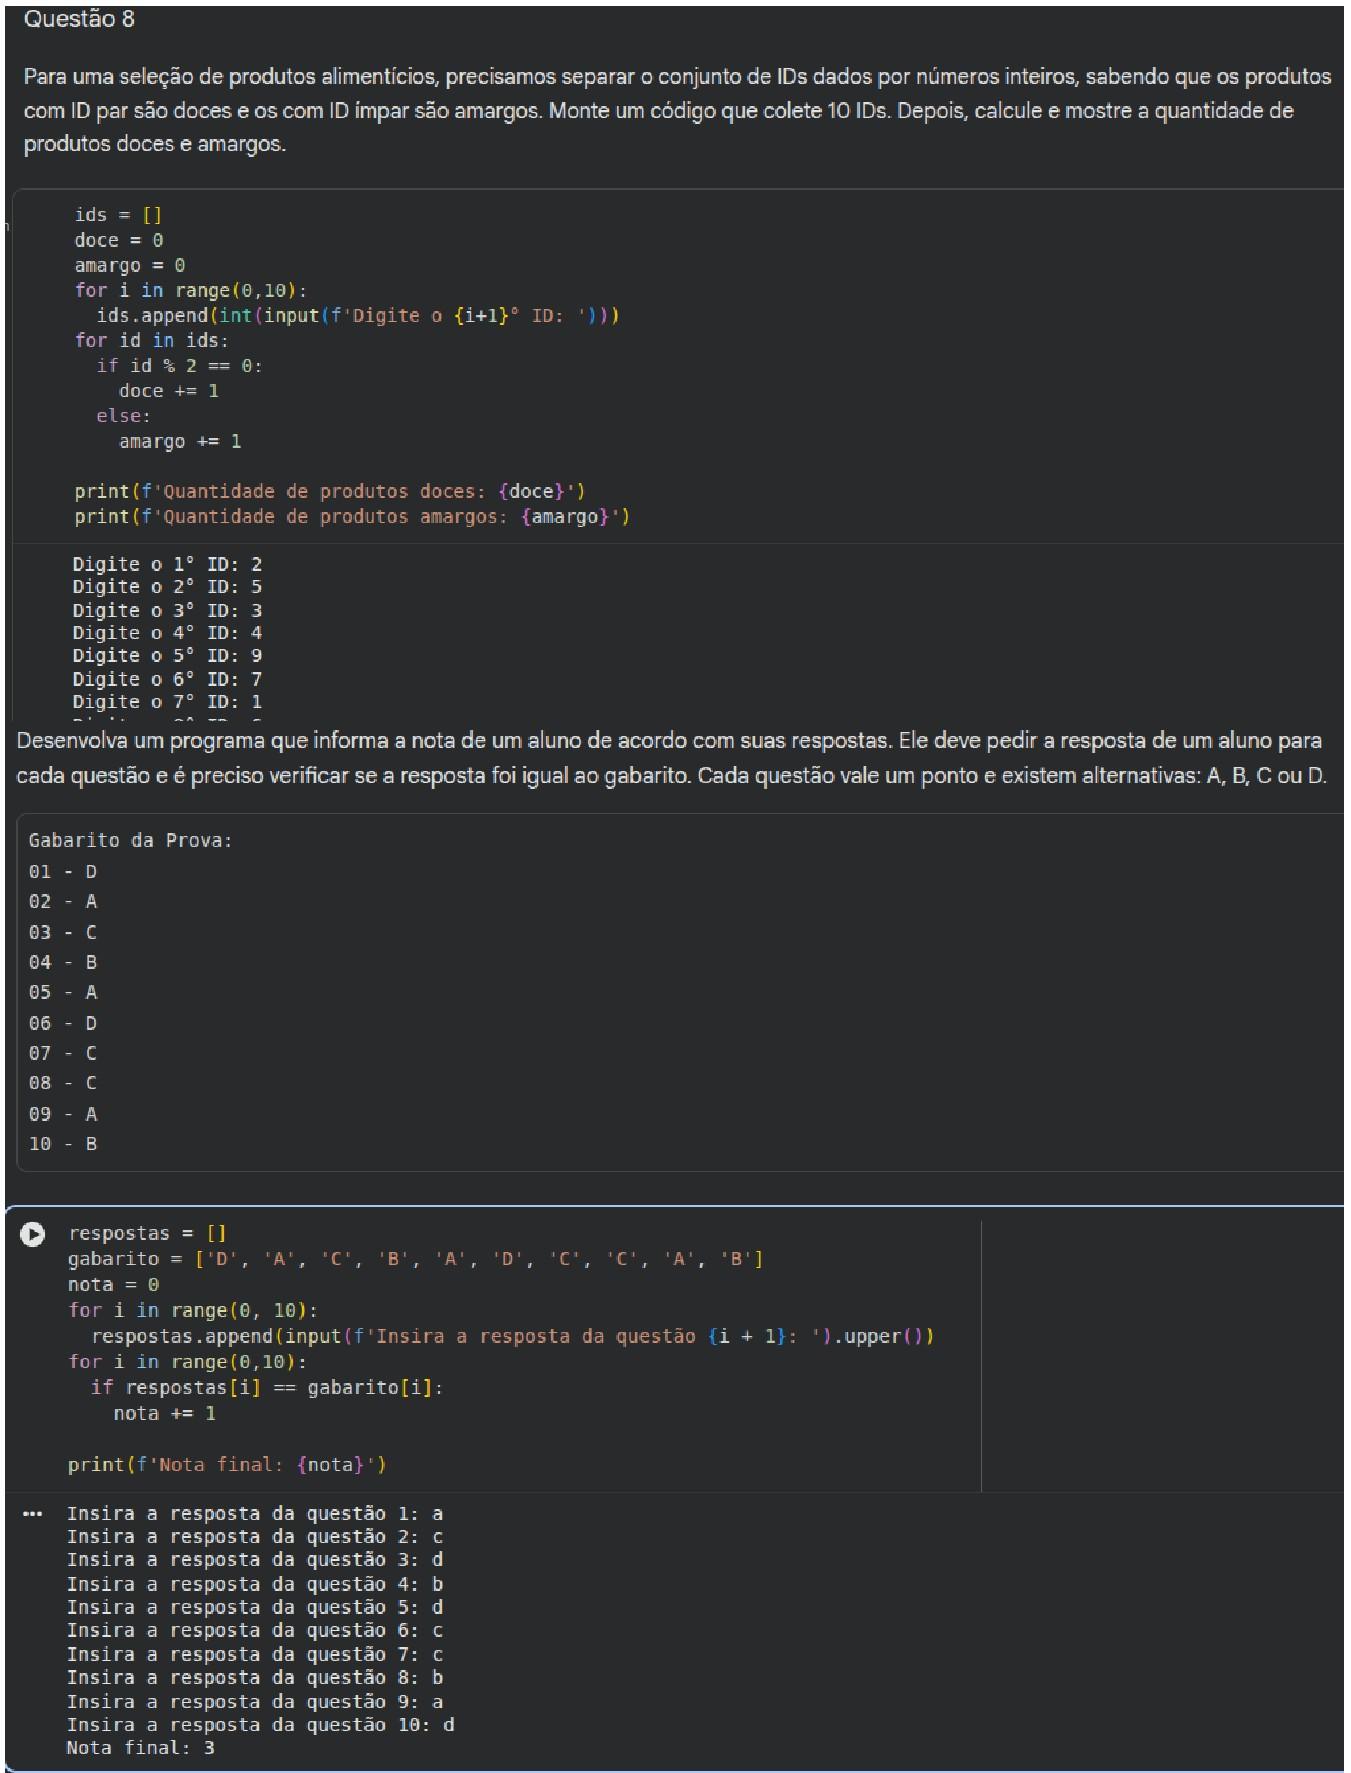
Task: Click output 'Insira a resposta da questão 7: c'
Action: click(255, 1655)
